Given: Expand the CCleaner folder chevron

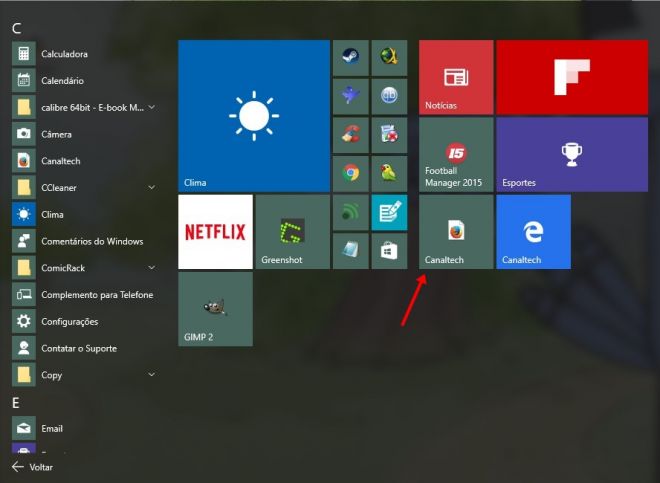Looking at the screenshot, I should tap(152, 187).
